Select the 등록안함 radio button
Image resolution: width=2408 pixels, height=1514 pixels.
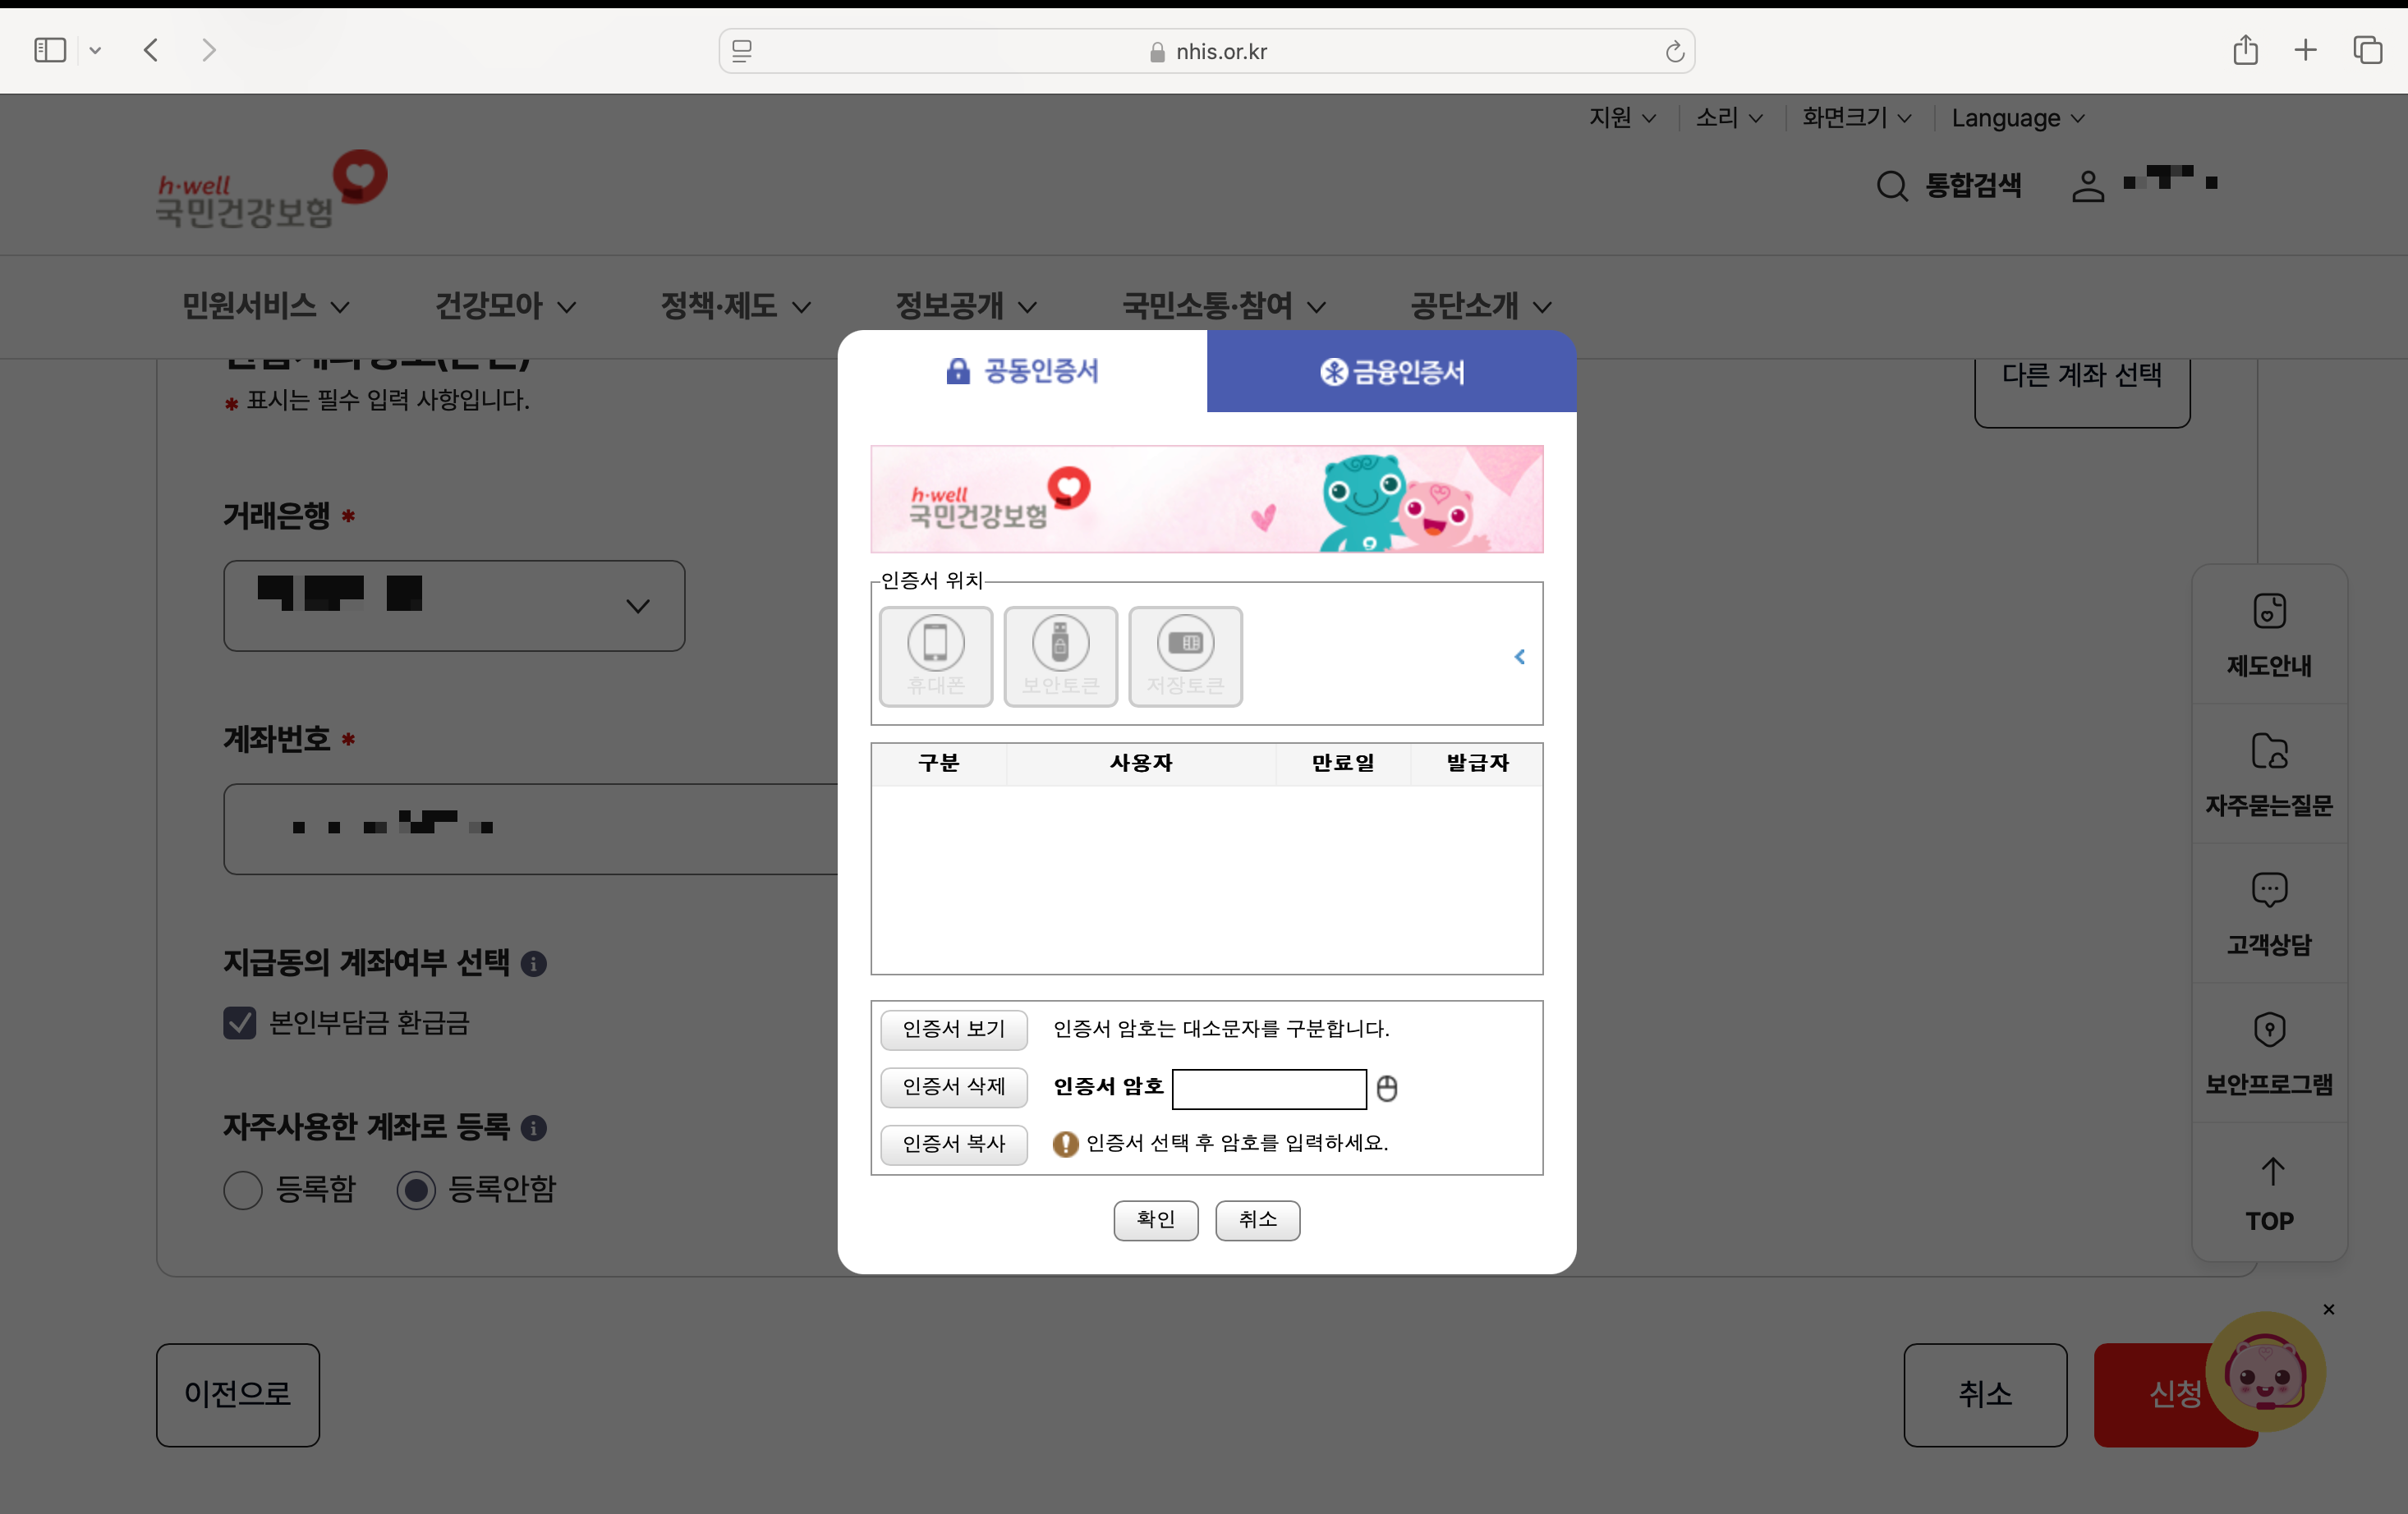click(416, 1189)
